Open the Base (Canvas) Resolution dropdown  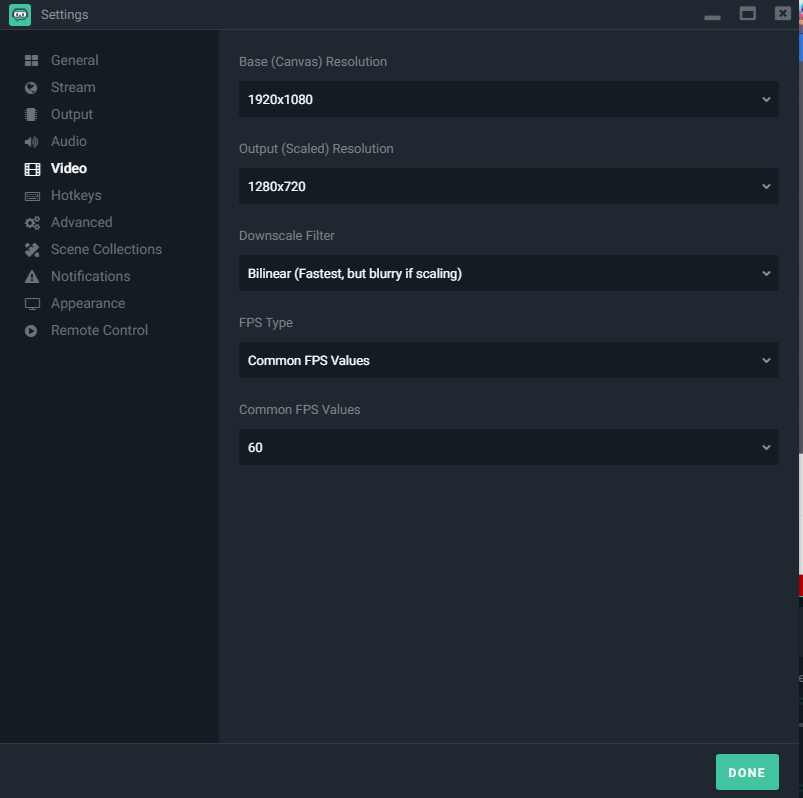[x=508, y=99]
